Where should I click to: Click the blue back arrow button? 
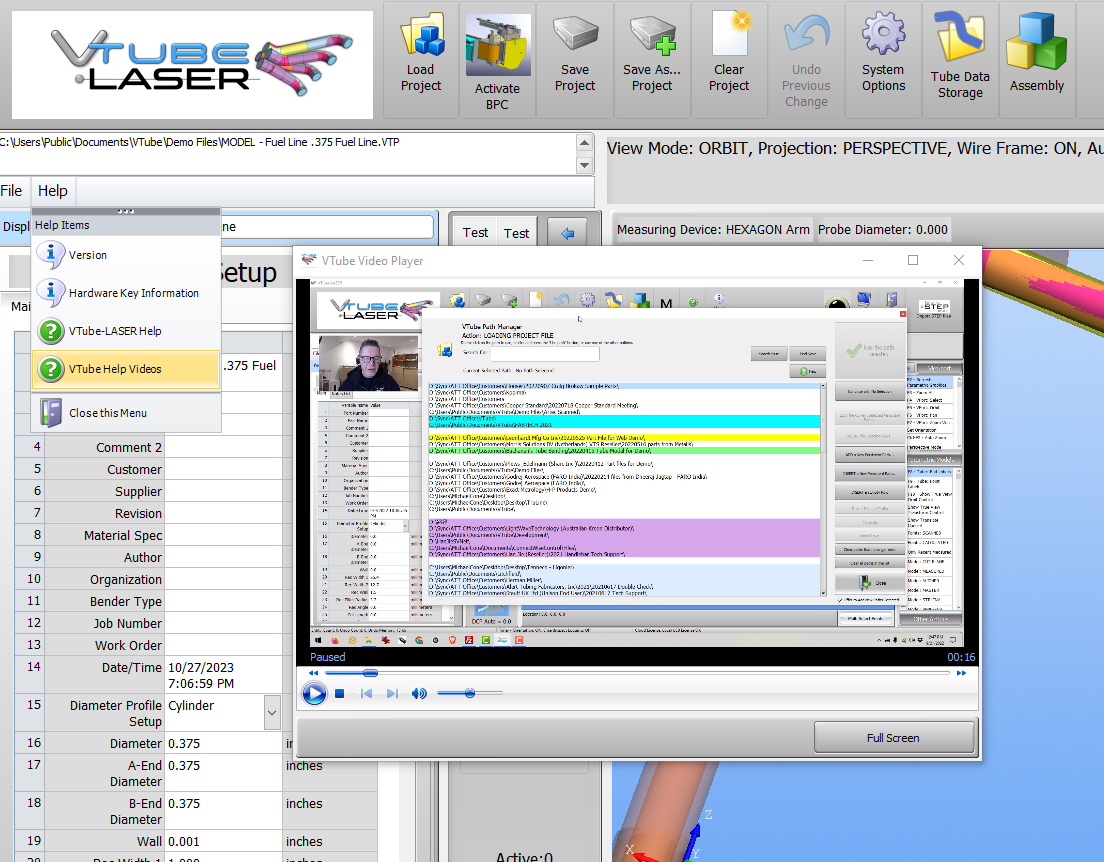(x=567, y=233)
